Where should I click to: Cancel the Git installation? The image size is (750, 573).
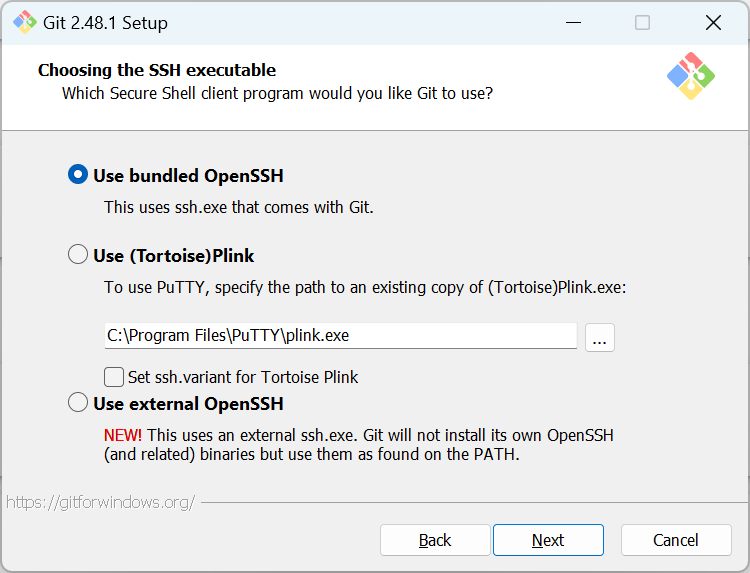[x=676, y=540]
